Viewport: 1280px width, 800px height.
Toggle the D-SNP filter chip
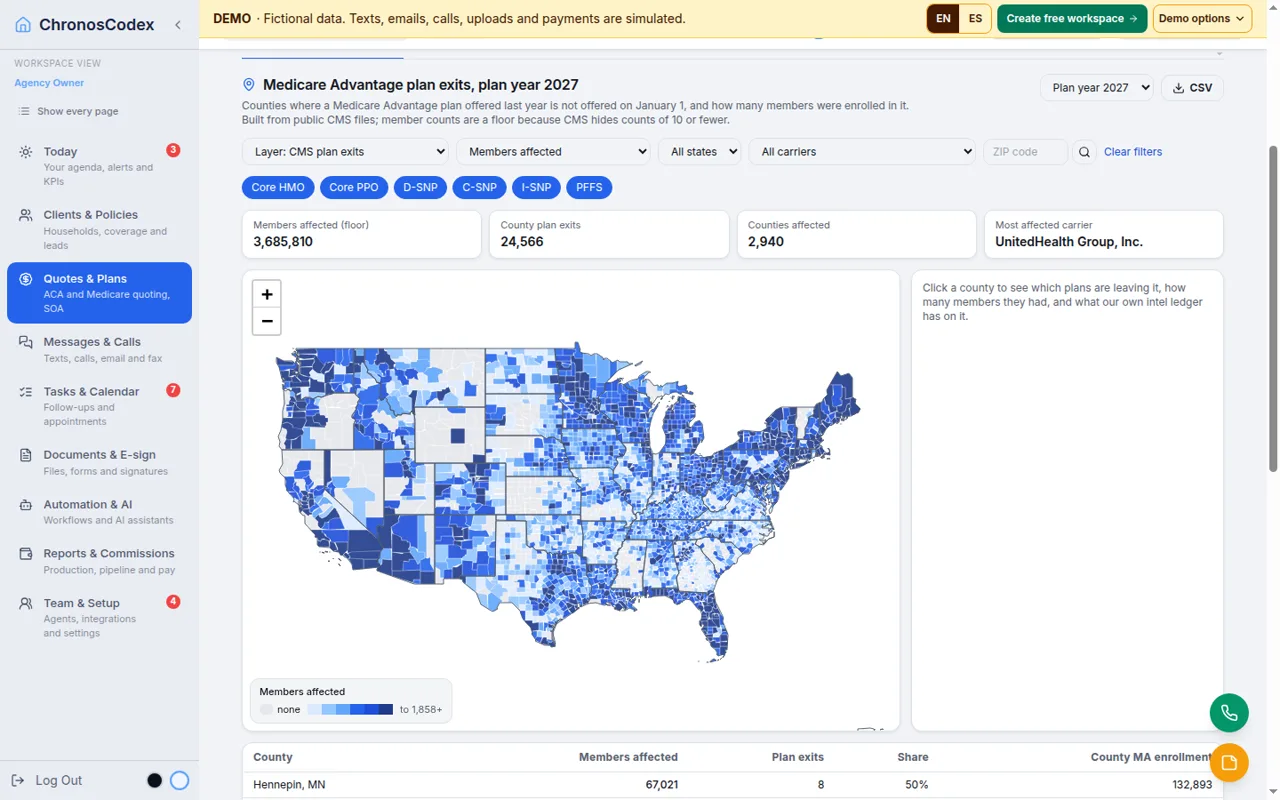pyautogui.click(x=420, y=187)
